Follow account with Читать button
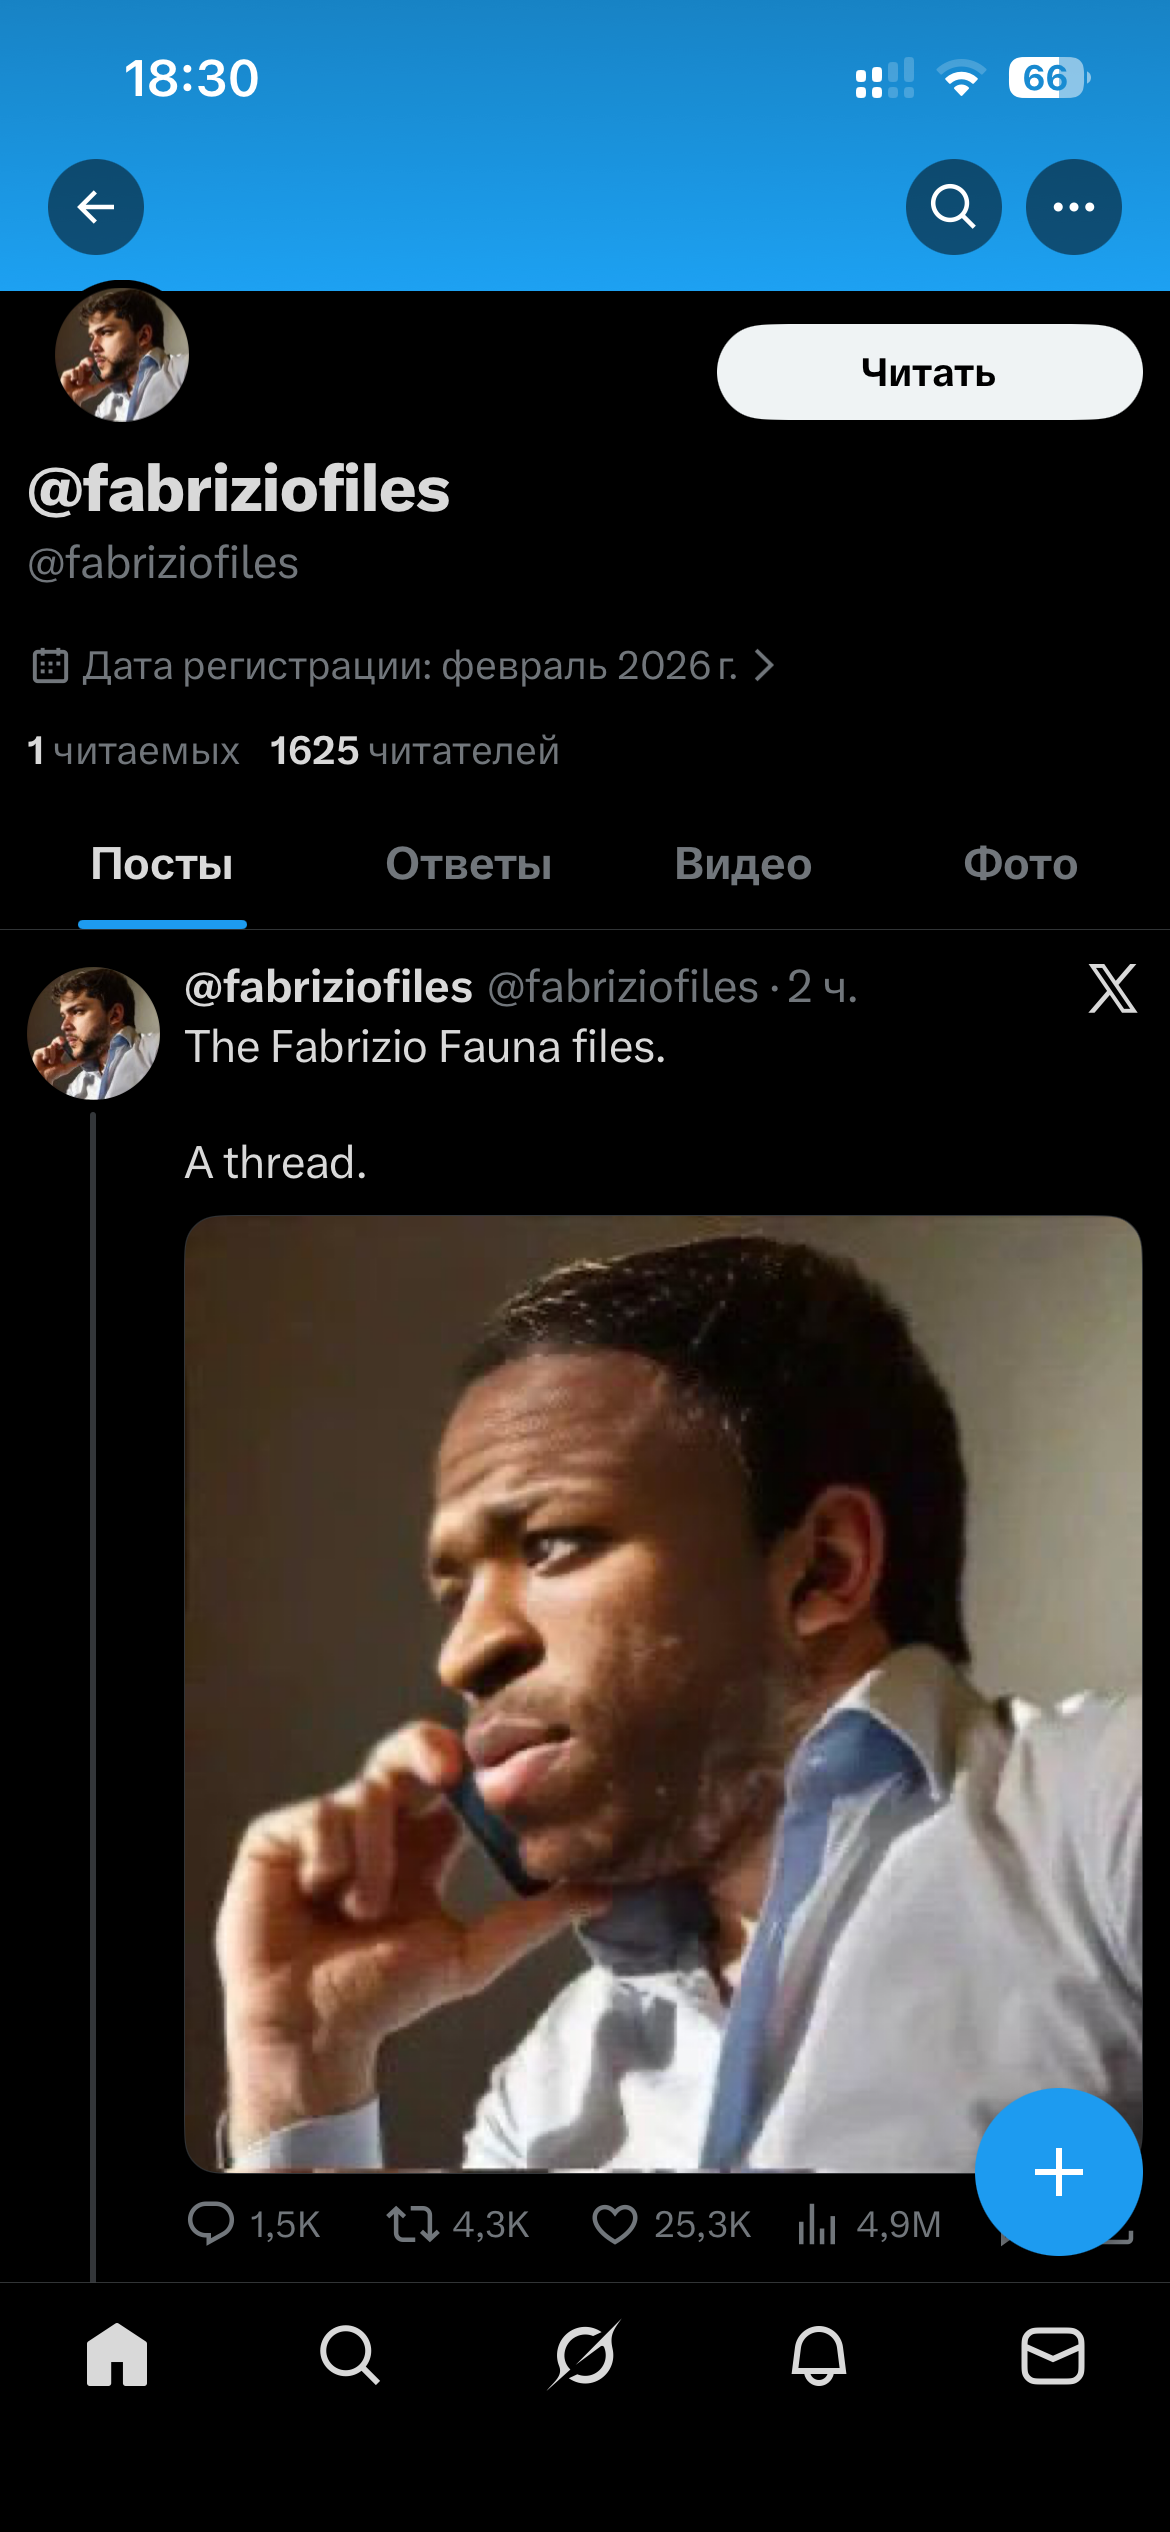This screenshot has height=2532, width=1170. [929, 372]
